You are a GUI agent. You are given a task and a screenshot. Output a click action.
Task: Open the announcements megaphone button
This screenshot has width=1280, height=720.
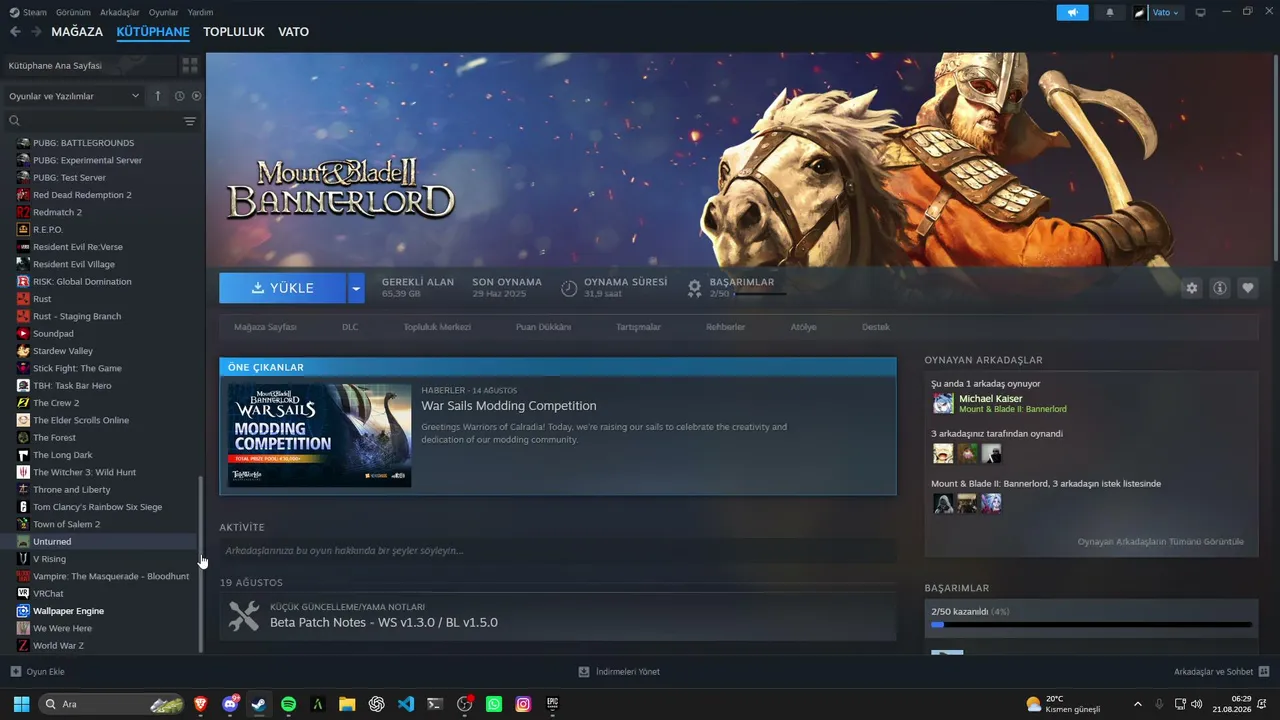1071,13
